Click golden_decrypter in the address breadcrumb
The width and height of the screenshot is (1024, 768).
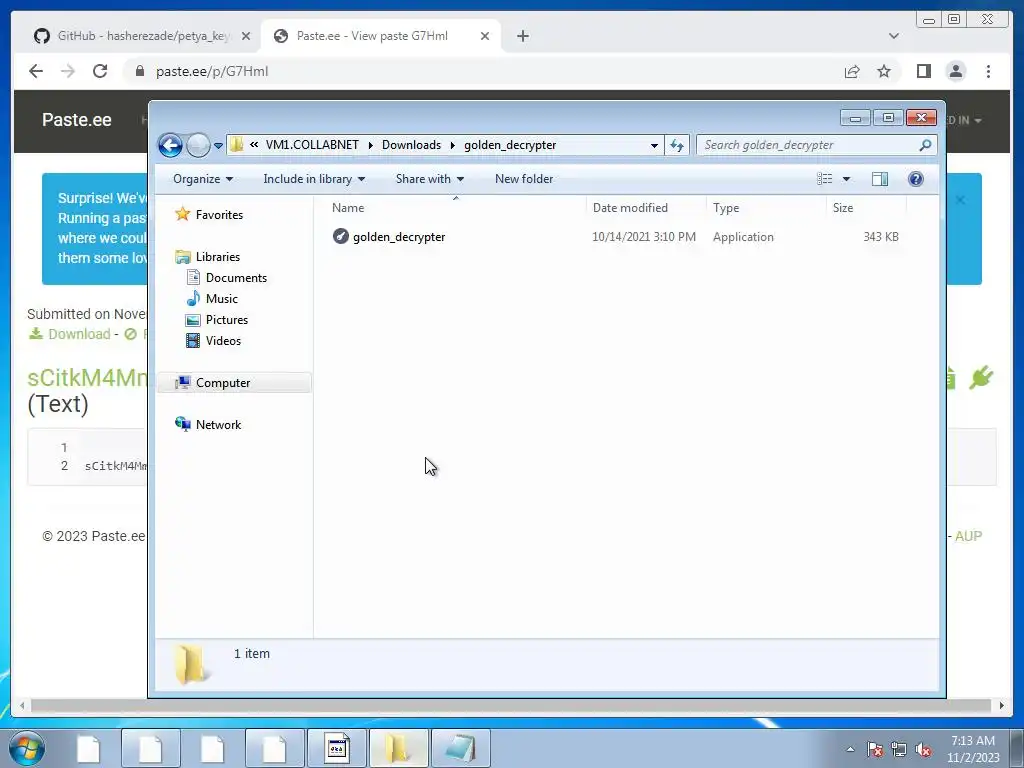510,145
